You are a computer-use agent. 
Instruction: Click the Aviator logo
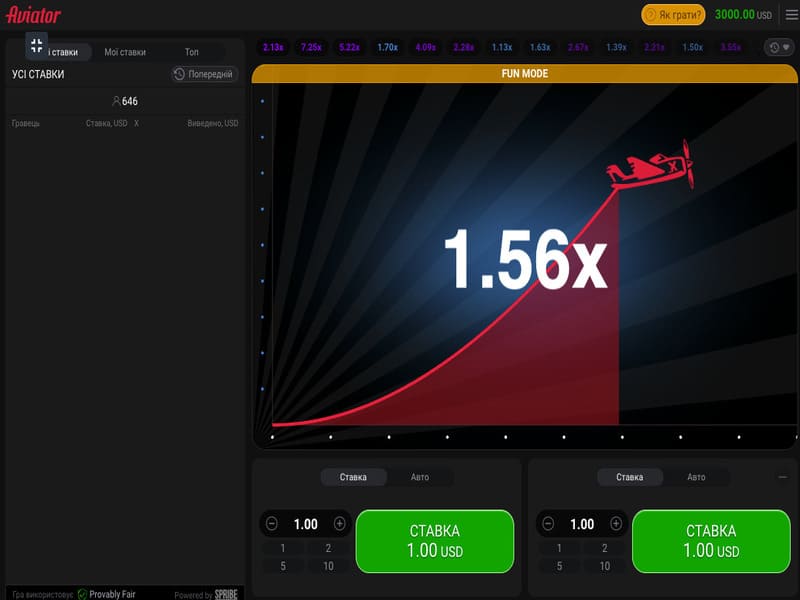pyautogui.click(x=34, y=15)
